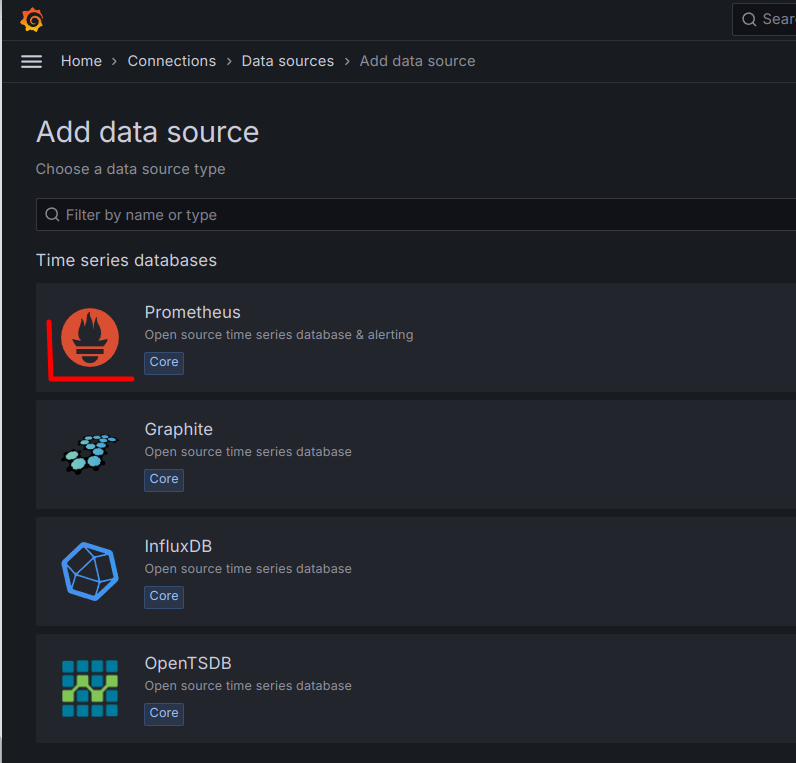Viewport: 796px width, 763px height.
Task: Click the InfluxDB polyhedron logo icon
Action: tap(90, 571)
